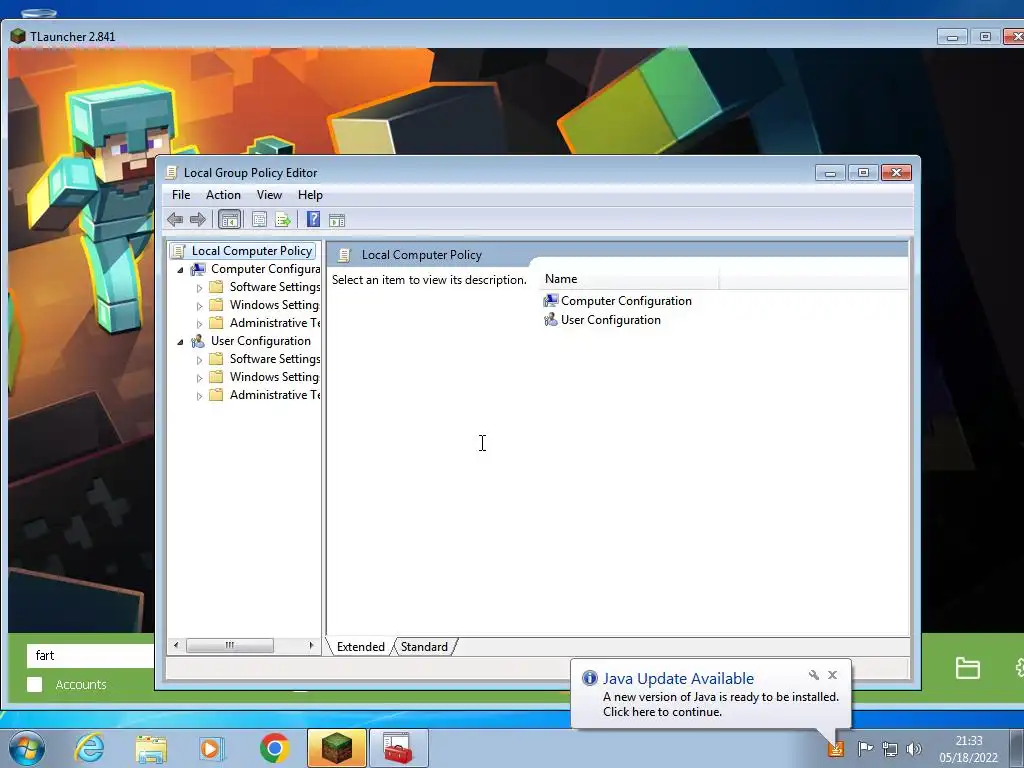Minimize the Local Group Policy Editor window
This screenshot has height=768, width=1024.
click(830, 173)
